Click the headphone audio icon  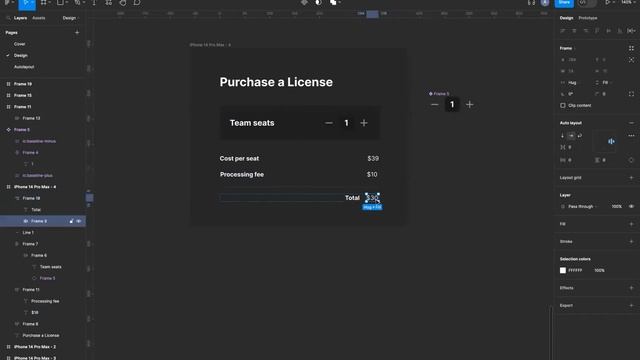click(531, 2)
